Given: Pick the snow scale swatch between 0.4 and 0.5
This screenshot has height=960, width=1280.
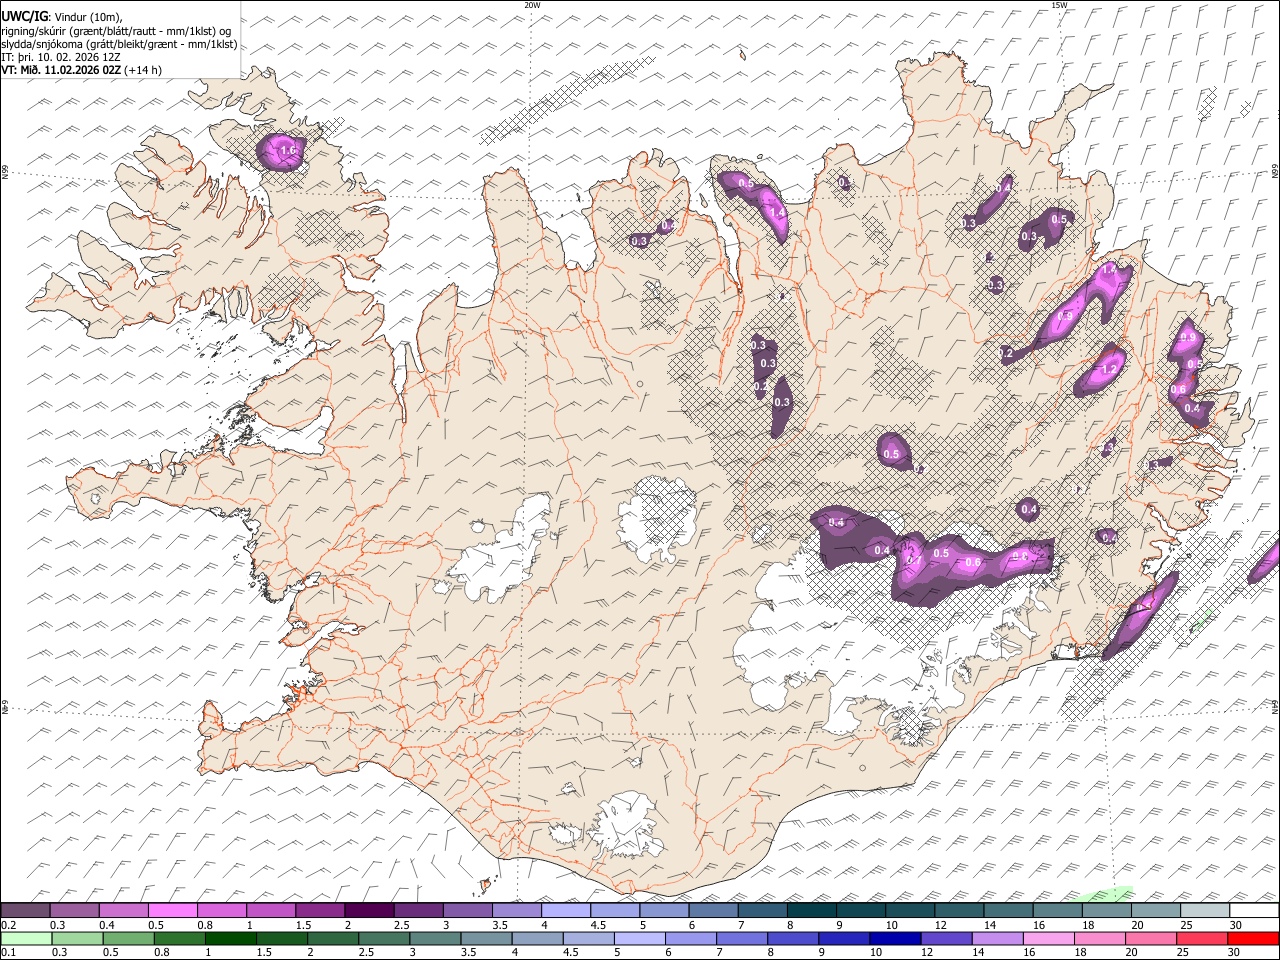Looking at the screenshot, I should tap(123, 910).
